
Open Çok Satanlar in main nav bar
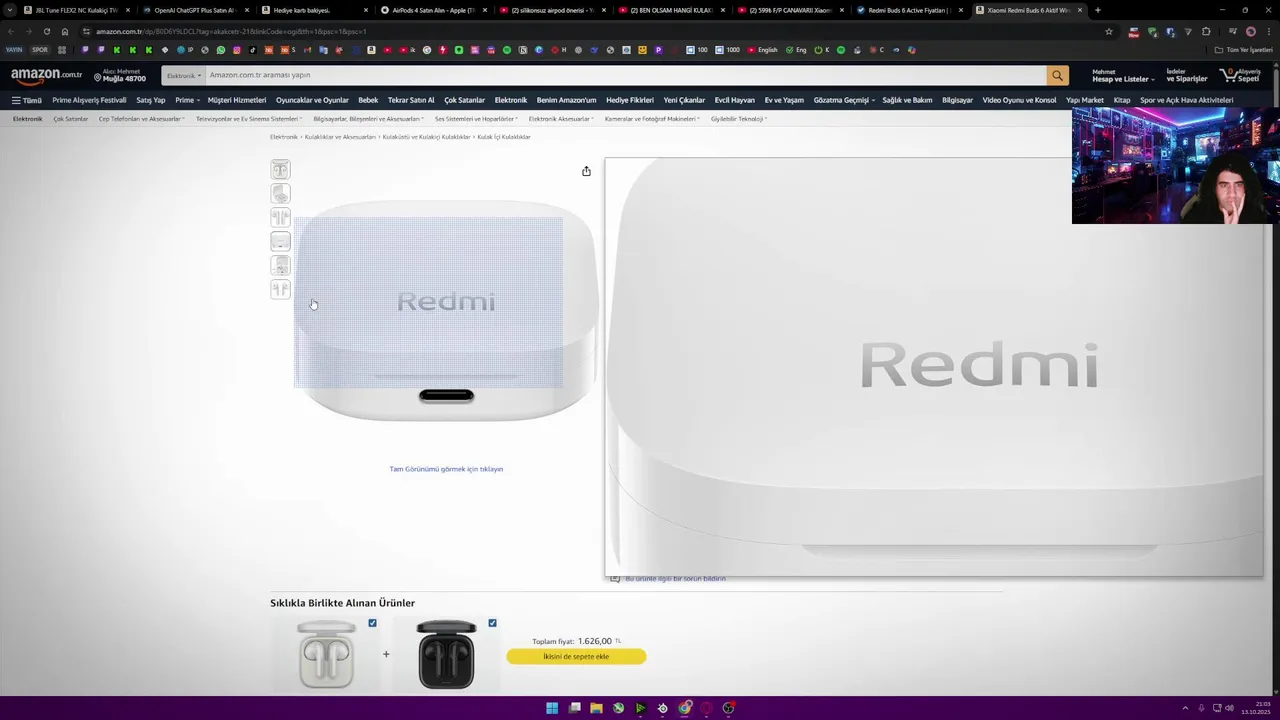coord(464,100)
